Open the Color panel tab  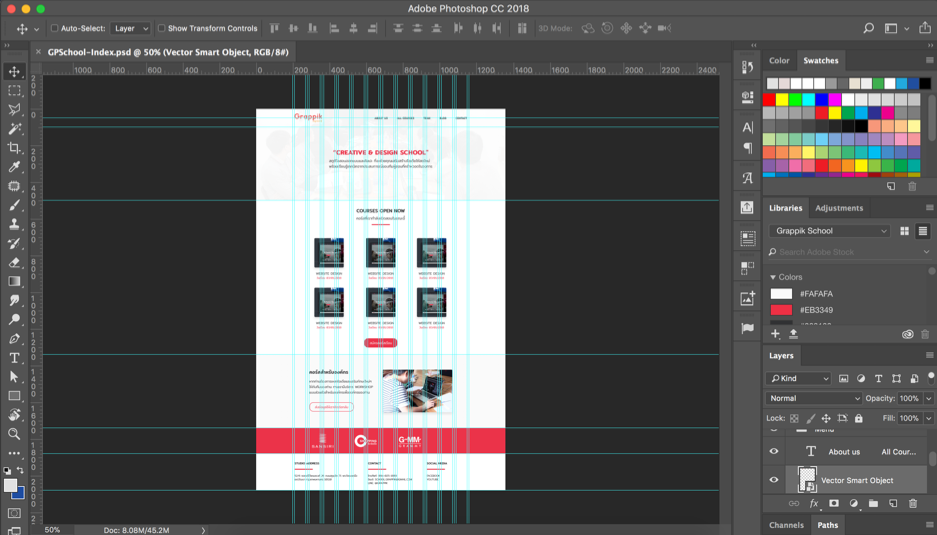click(779, 60)
